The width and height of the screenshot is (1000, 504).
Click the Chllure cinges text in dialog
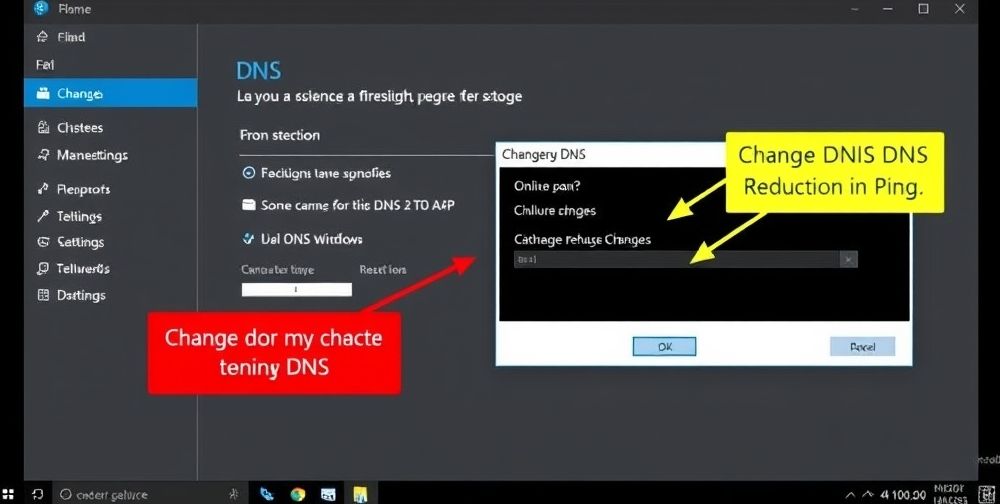tap(555, 211)
